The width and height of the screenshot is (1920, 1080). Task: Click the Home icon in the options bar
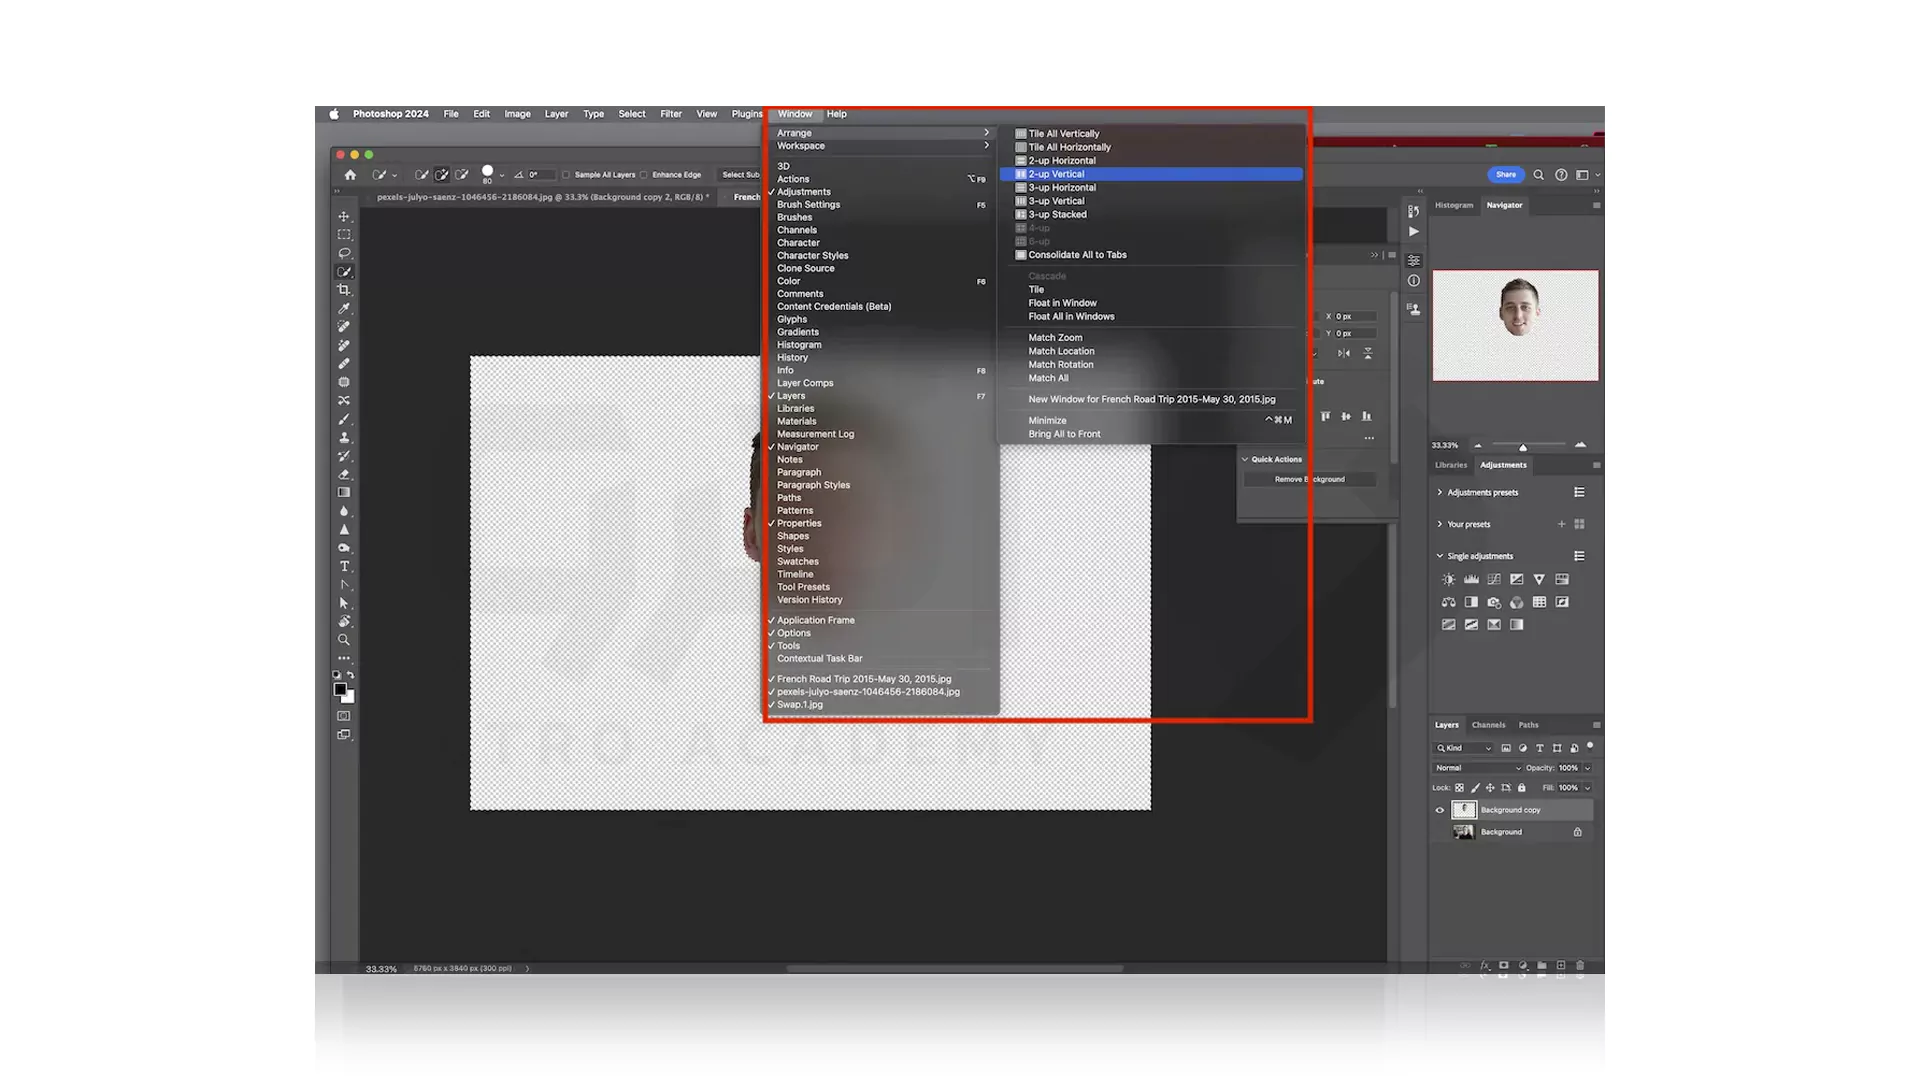coord(350,175)
